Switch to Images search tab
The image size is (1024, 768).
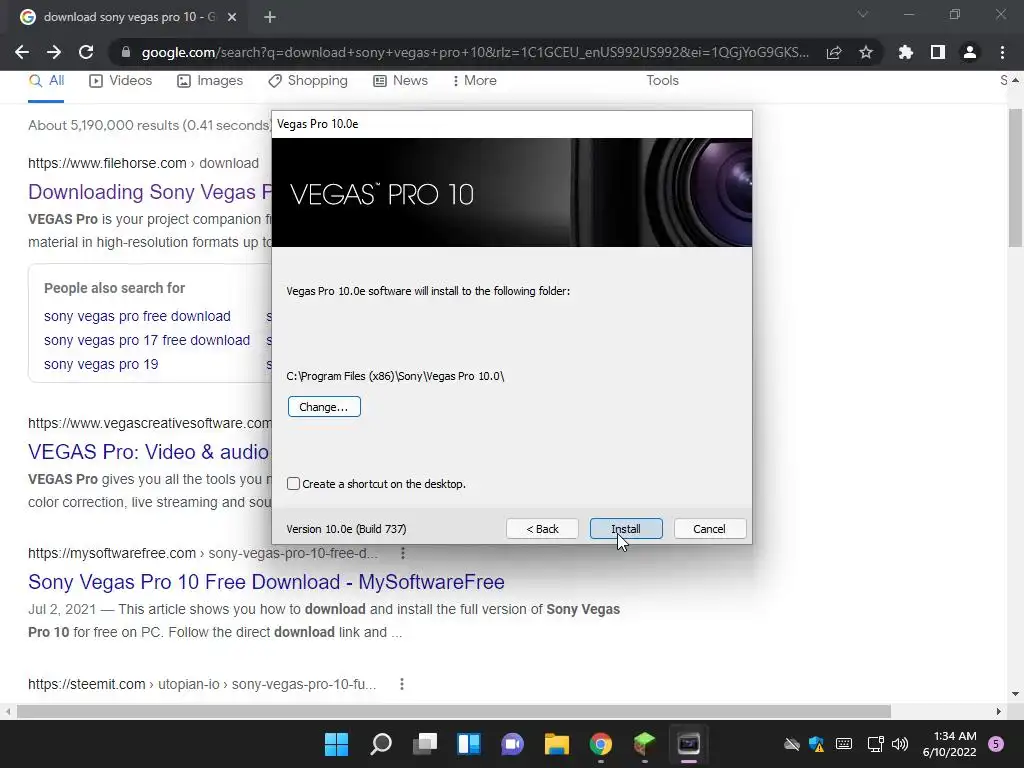click(210, 80)
